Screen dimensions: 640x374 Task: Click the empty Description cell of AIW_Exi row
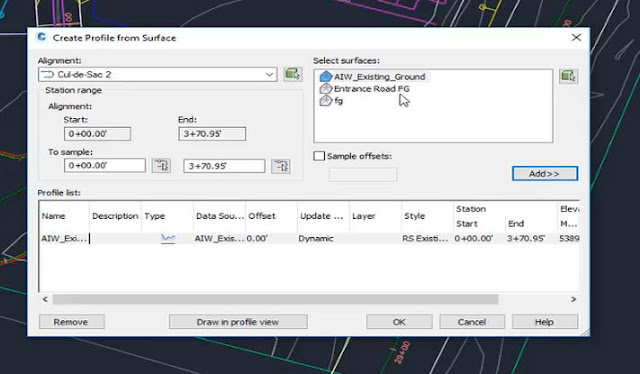pos(115,238)
